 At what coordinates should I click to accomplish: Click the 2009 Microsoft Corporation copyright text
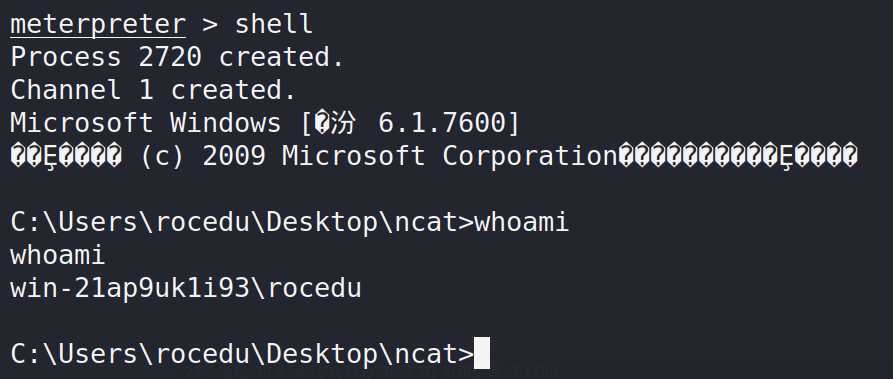tap(409, 156)
